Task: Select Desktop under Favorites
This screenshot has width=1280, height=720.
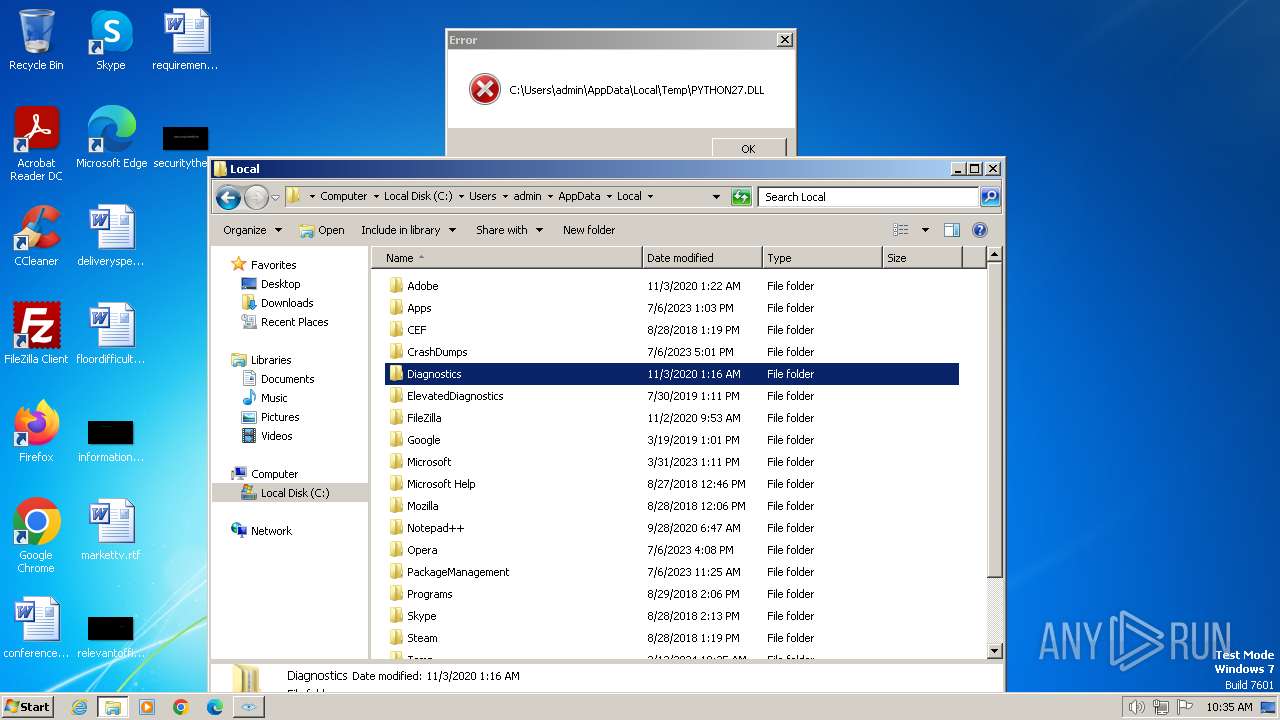Action: tap(280, 284)
